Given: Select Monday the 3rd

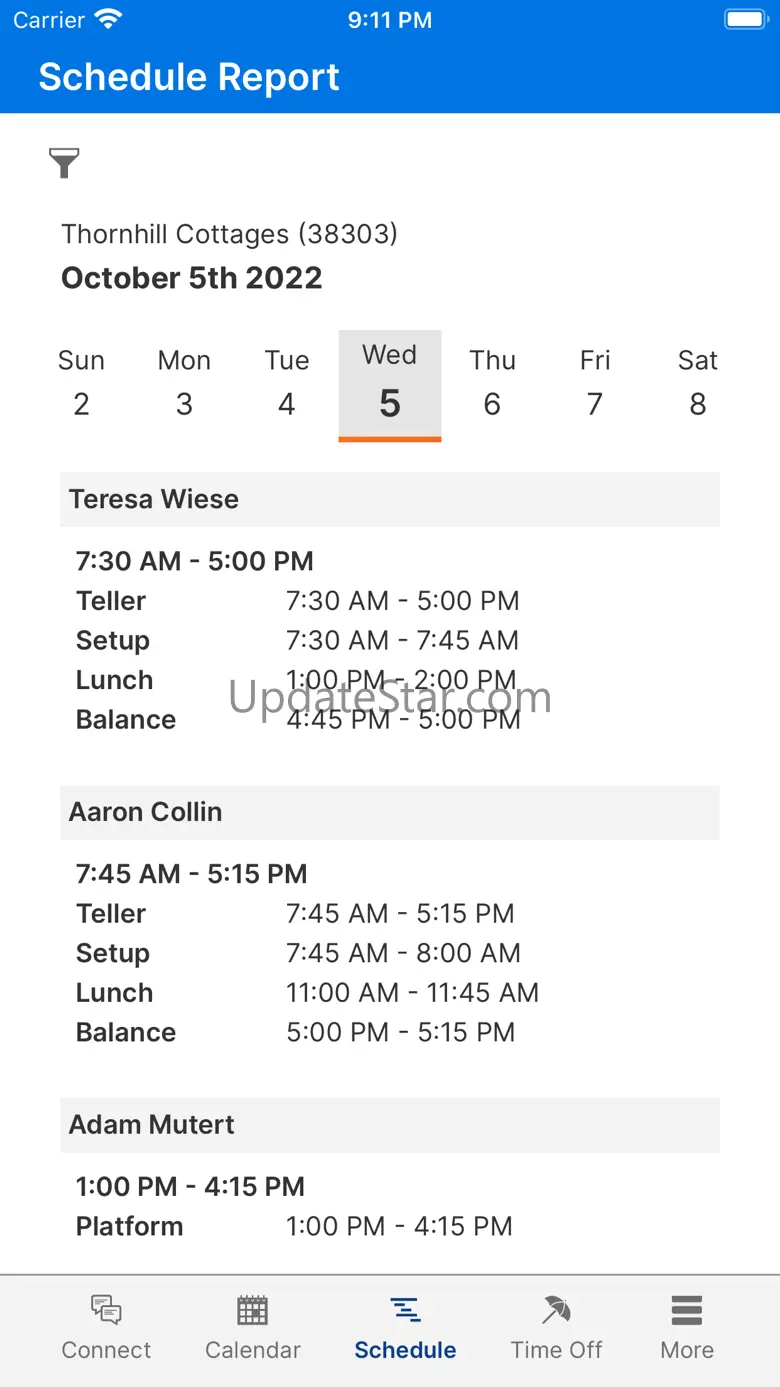Looking at the screenshot, I should click(184, 382).
